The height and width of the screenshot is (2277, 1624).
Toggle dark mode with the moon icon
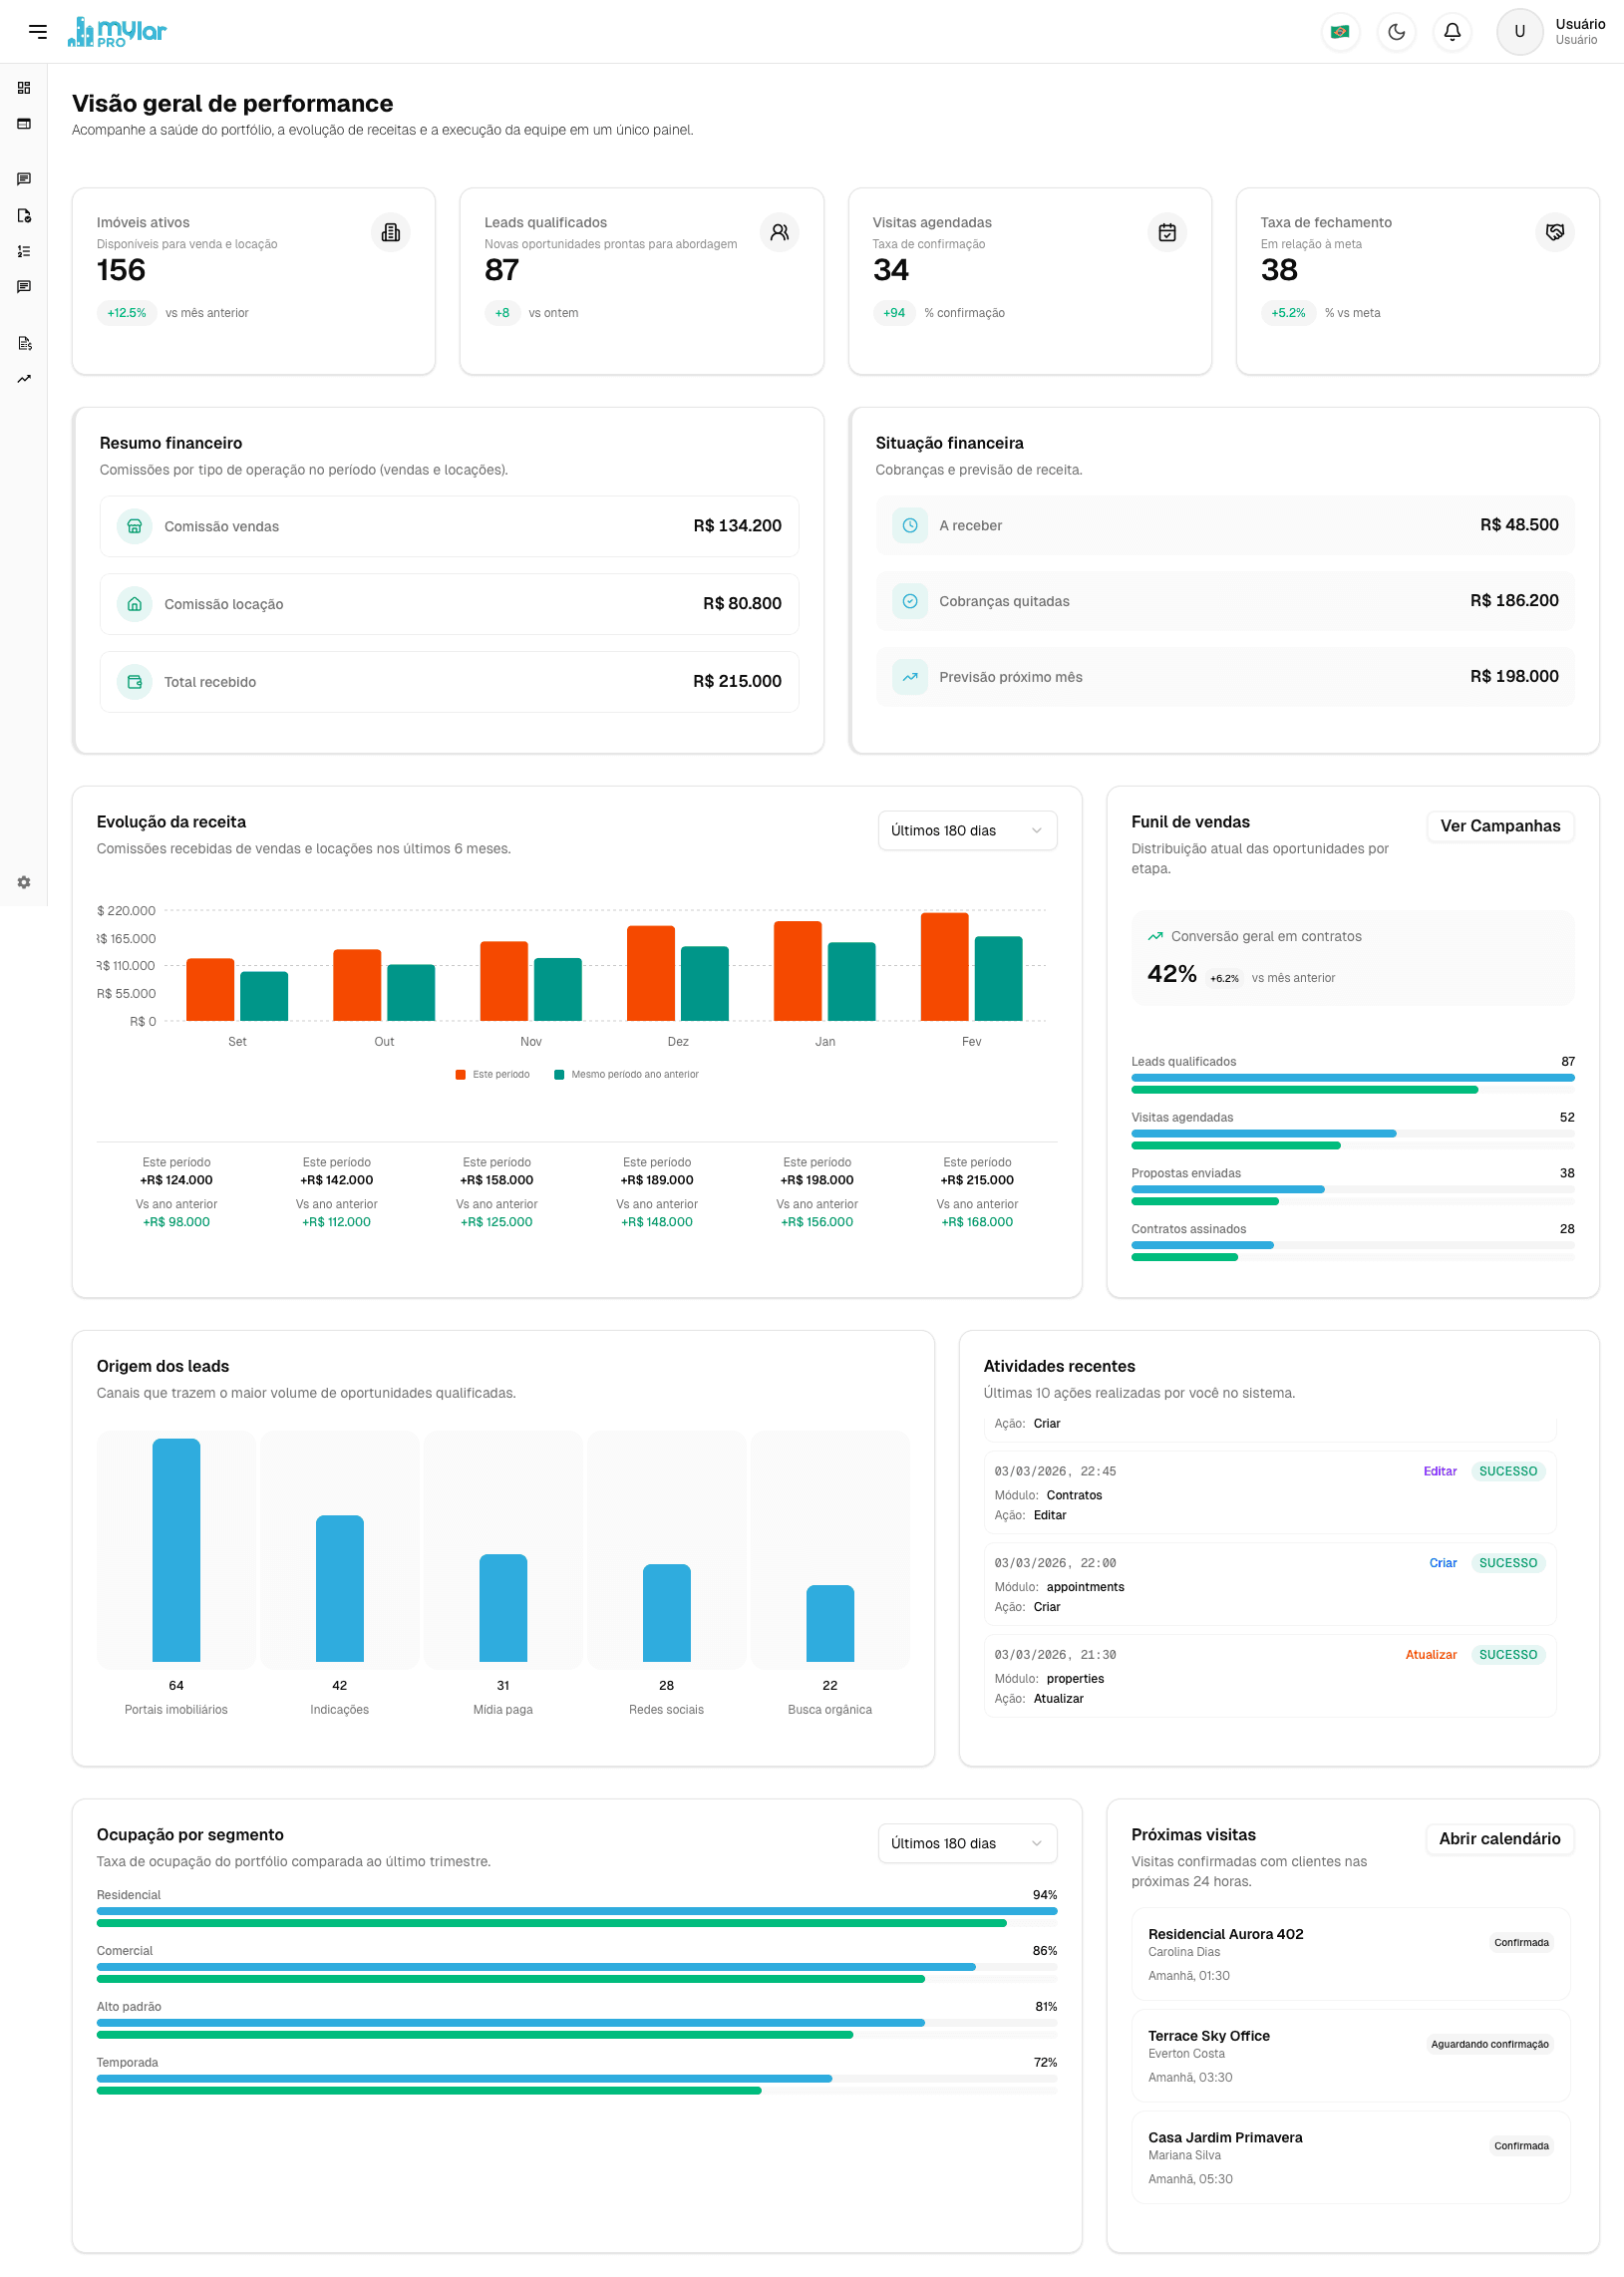1396,31
